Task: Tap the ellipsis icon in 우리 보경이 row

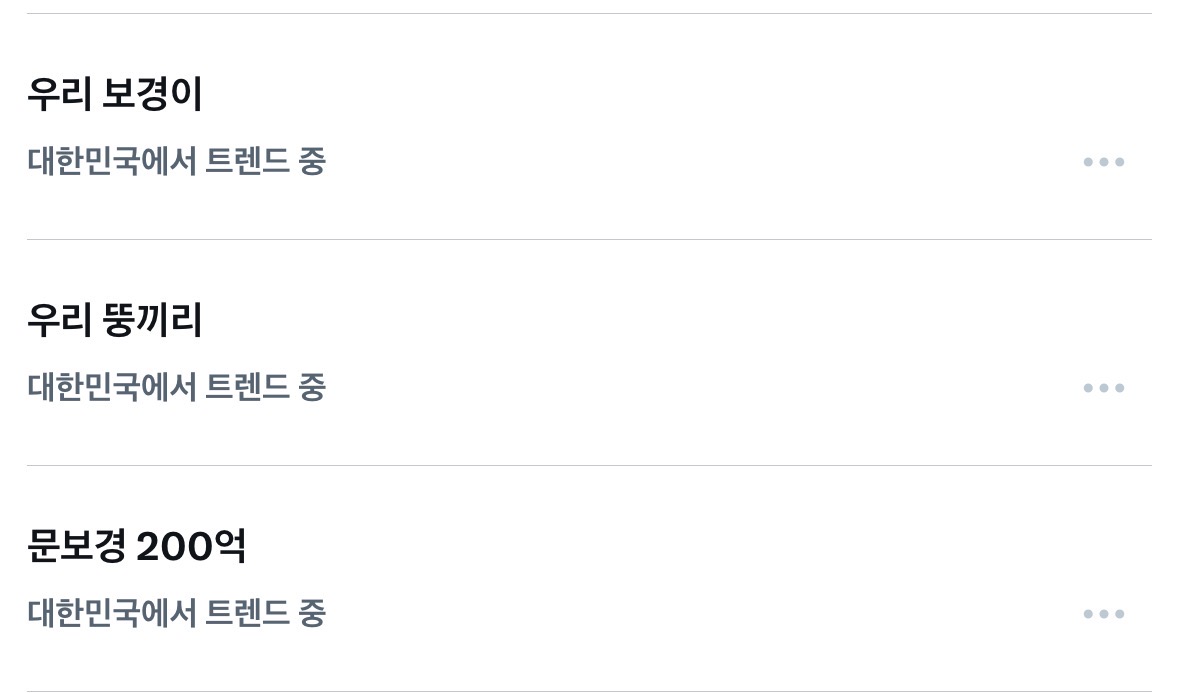Action: pyautogui.click(x=1104, y=162)
